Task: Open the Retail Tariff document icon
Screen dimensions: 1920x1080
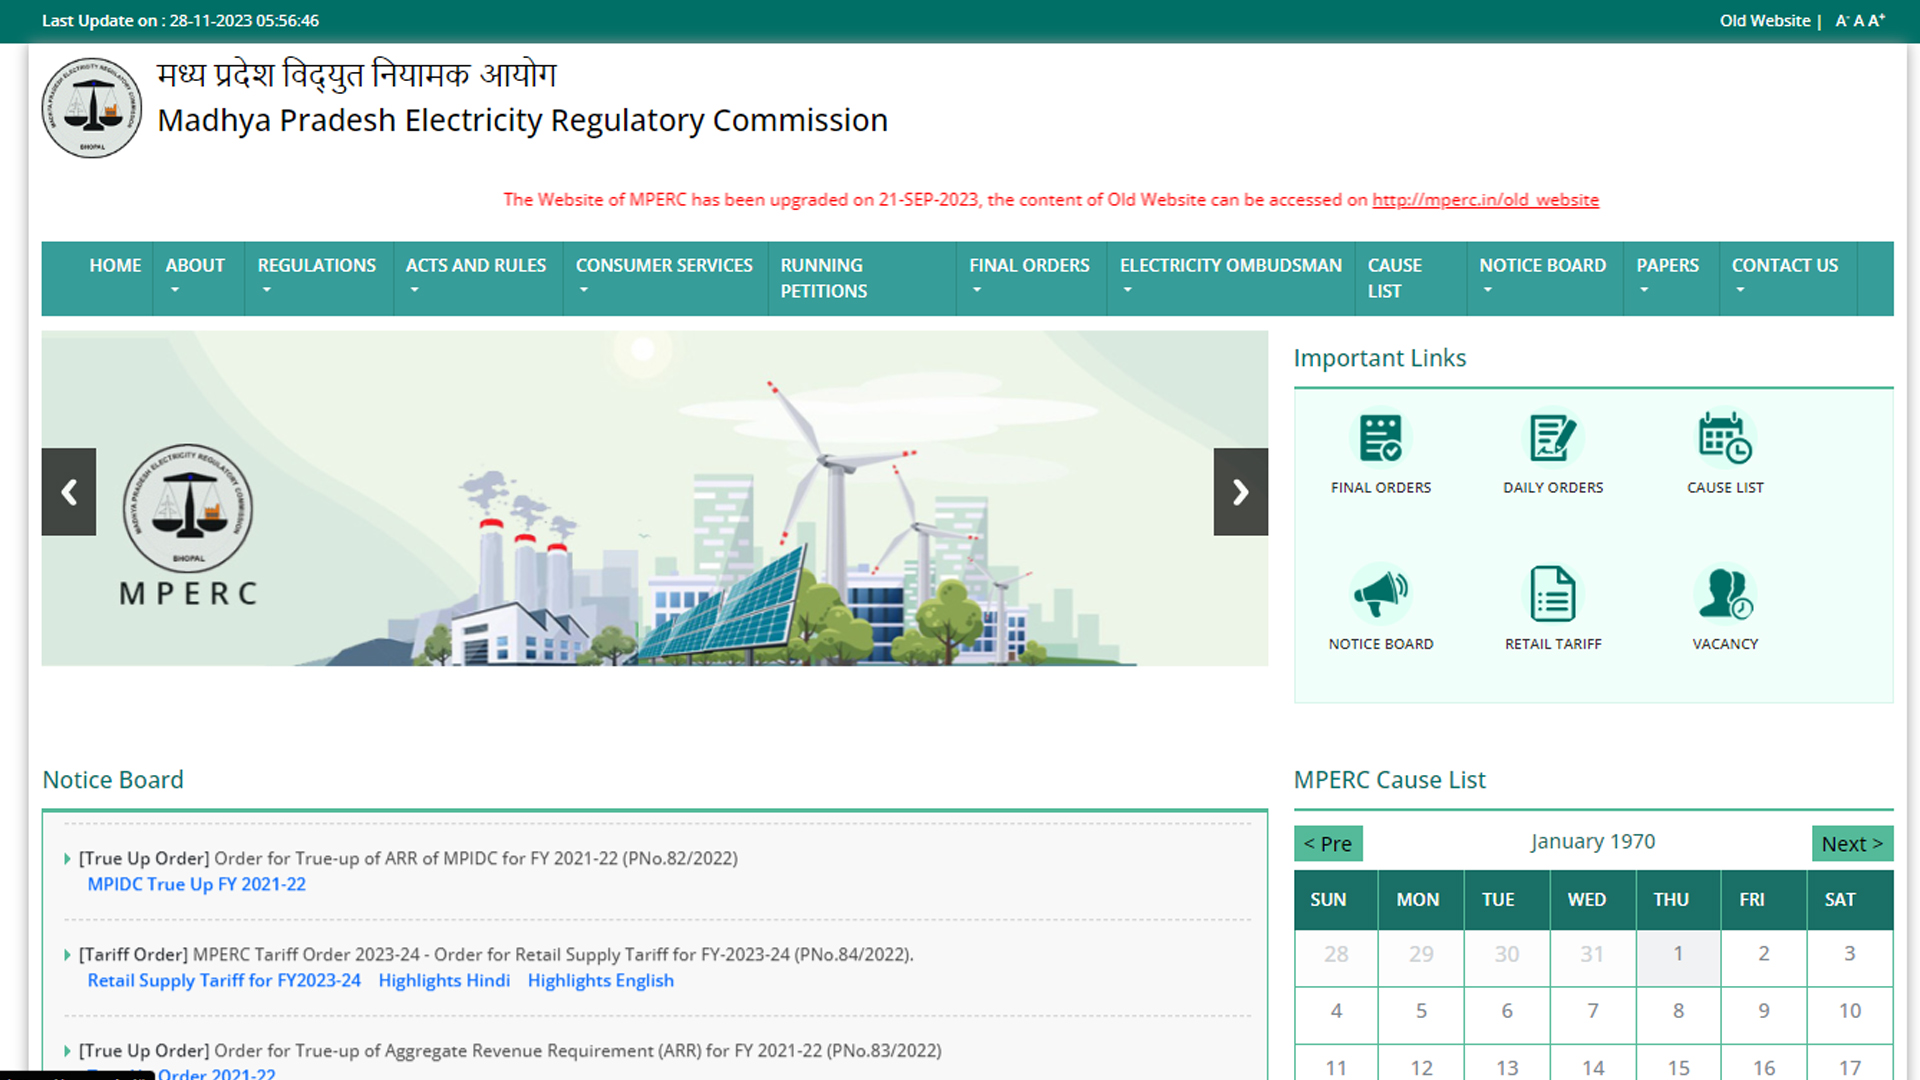Action: point(1553,595)
